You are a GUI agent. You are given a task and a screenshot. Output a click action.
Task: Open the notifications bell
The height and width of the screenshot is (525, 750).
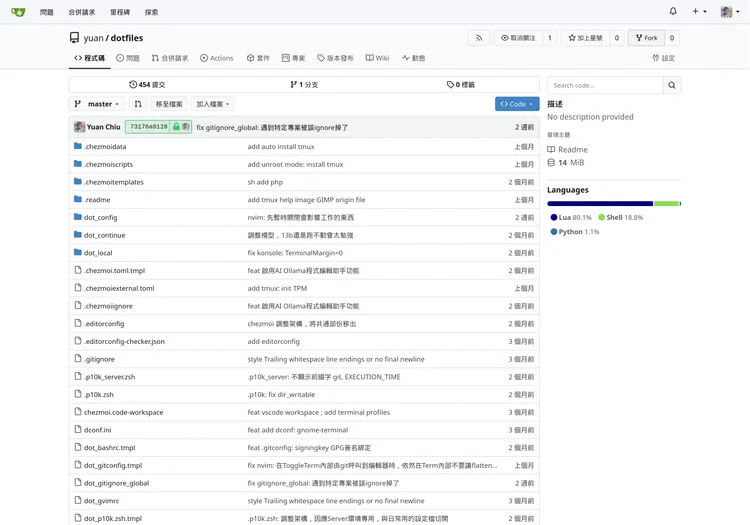(x=673, y=12)
